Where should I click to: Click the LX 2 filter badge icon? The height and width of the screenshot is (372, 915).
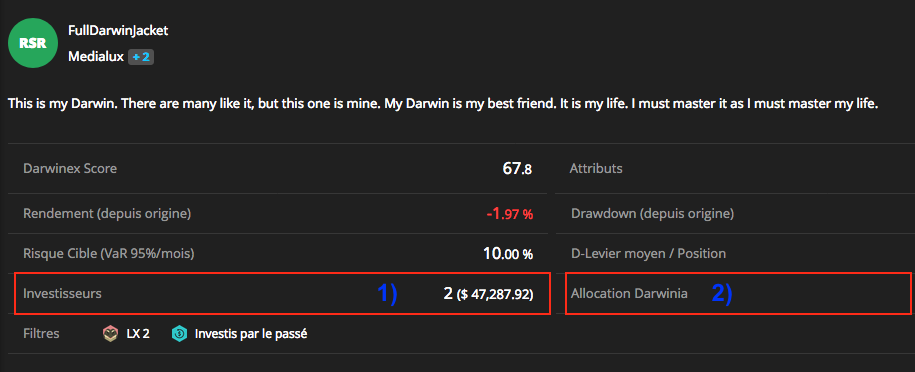pyautogui.click(x=110, y=334)
